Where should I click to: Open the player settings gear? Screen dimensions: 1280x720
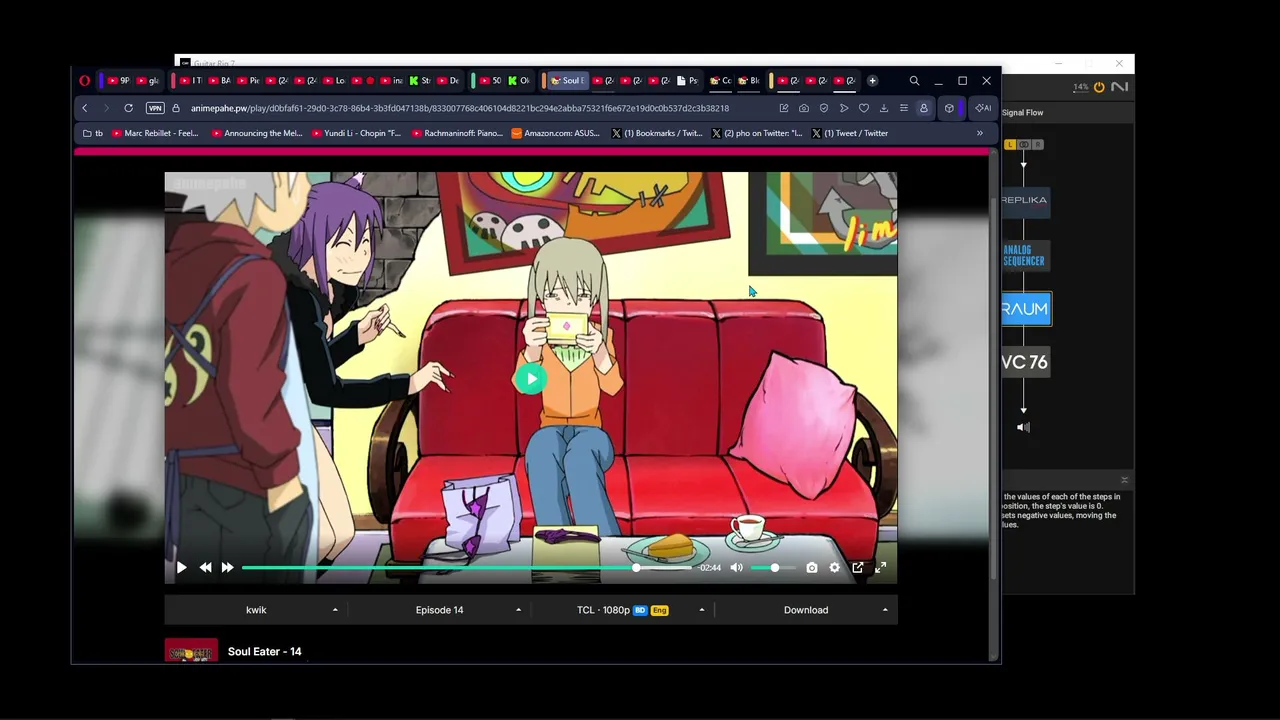834,567
